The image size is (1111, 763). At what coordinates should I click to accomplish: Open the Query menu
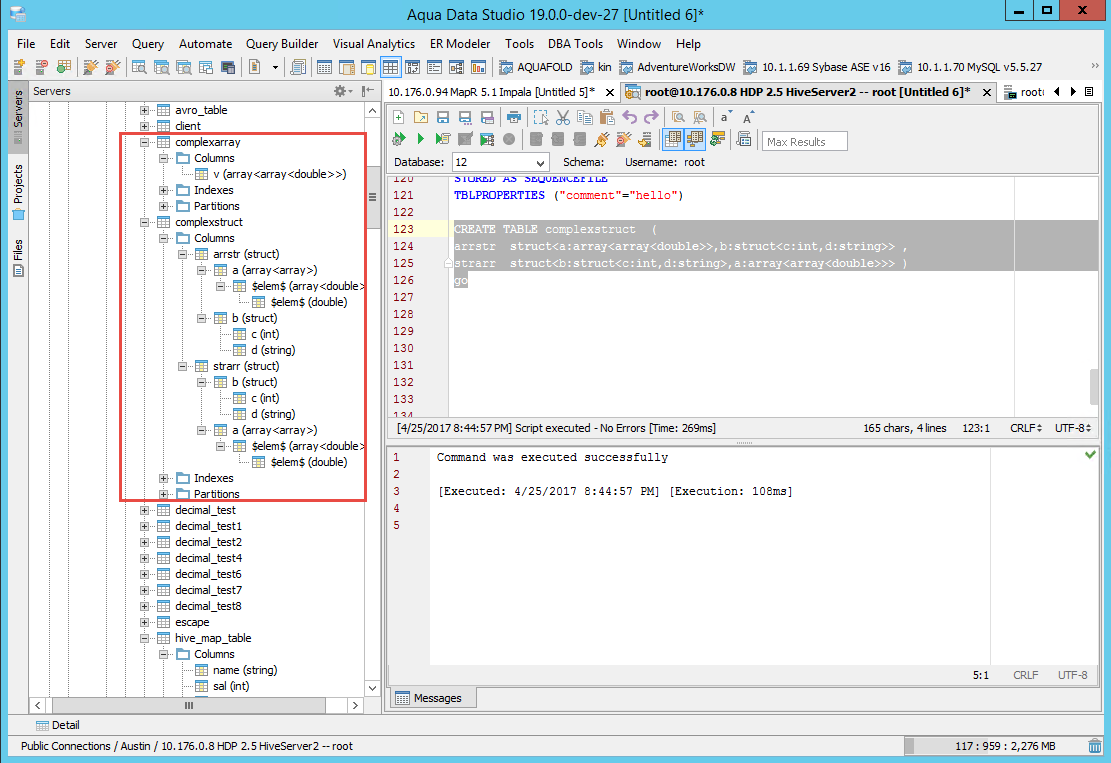click(x=147, y=44)
